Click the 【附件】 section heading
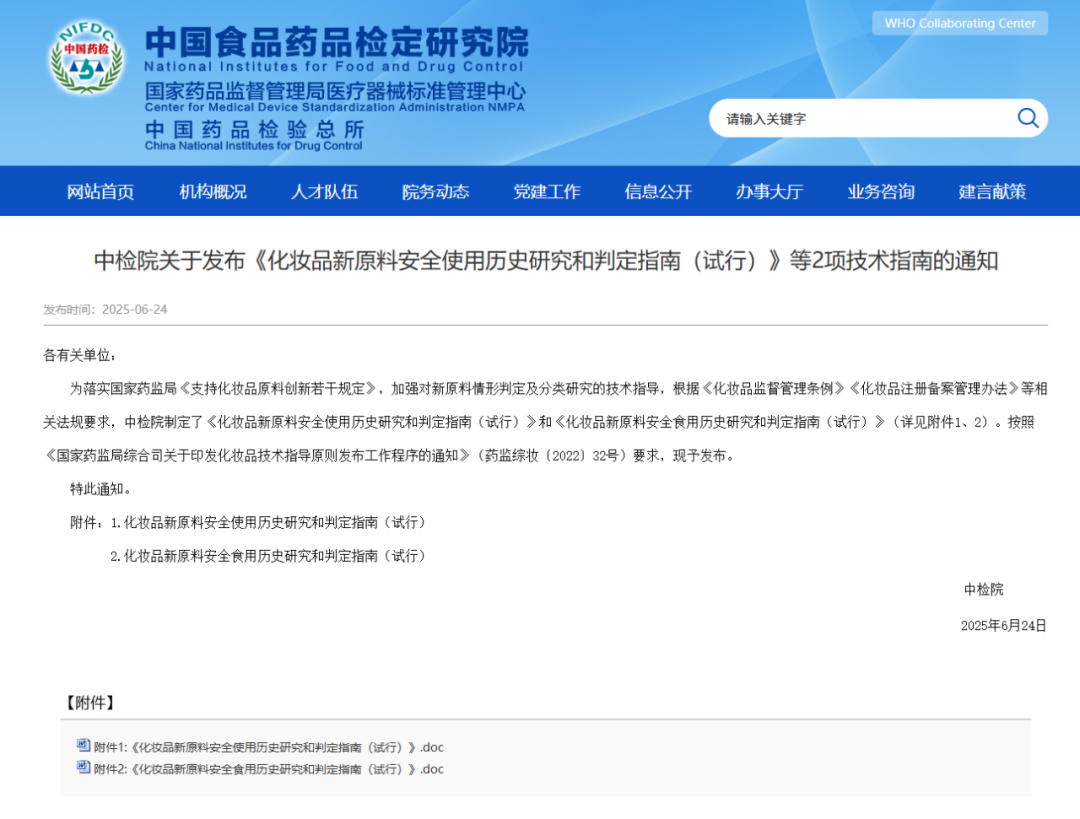 click(90, 703)
